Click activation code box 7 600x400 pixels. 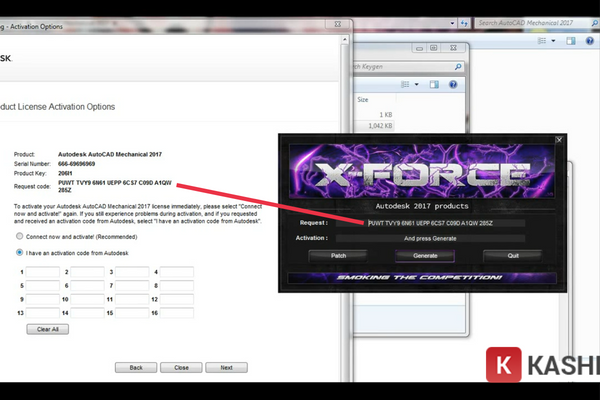click(132, 286)
